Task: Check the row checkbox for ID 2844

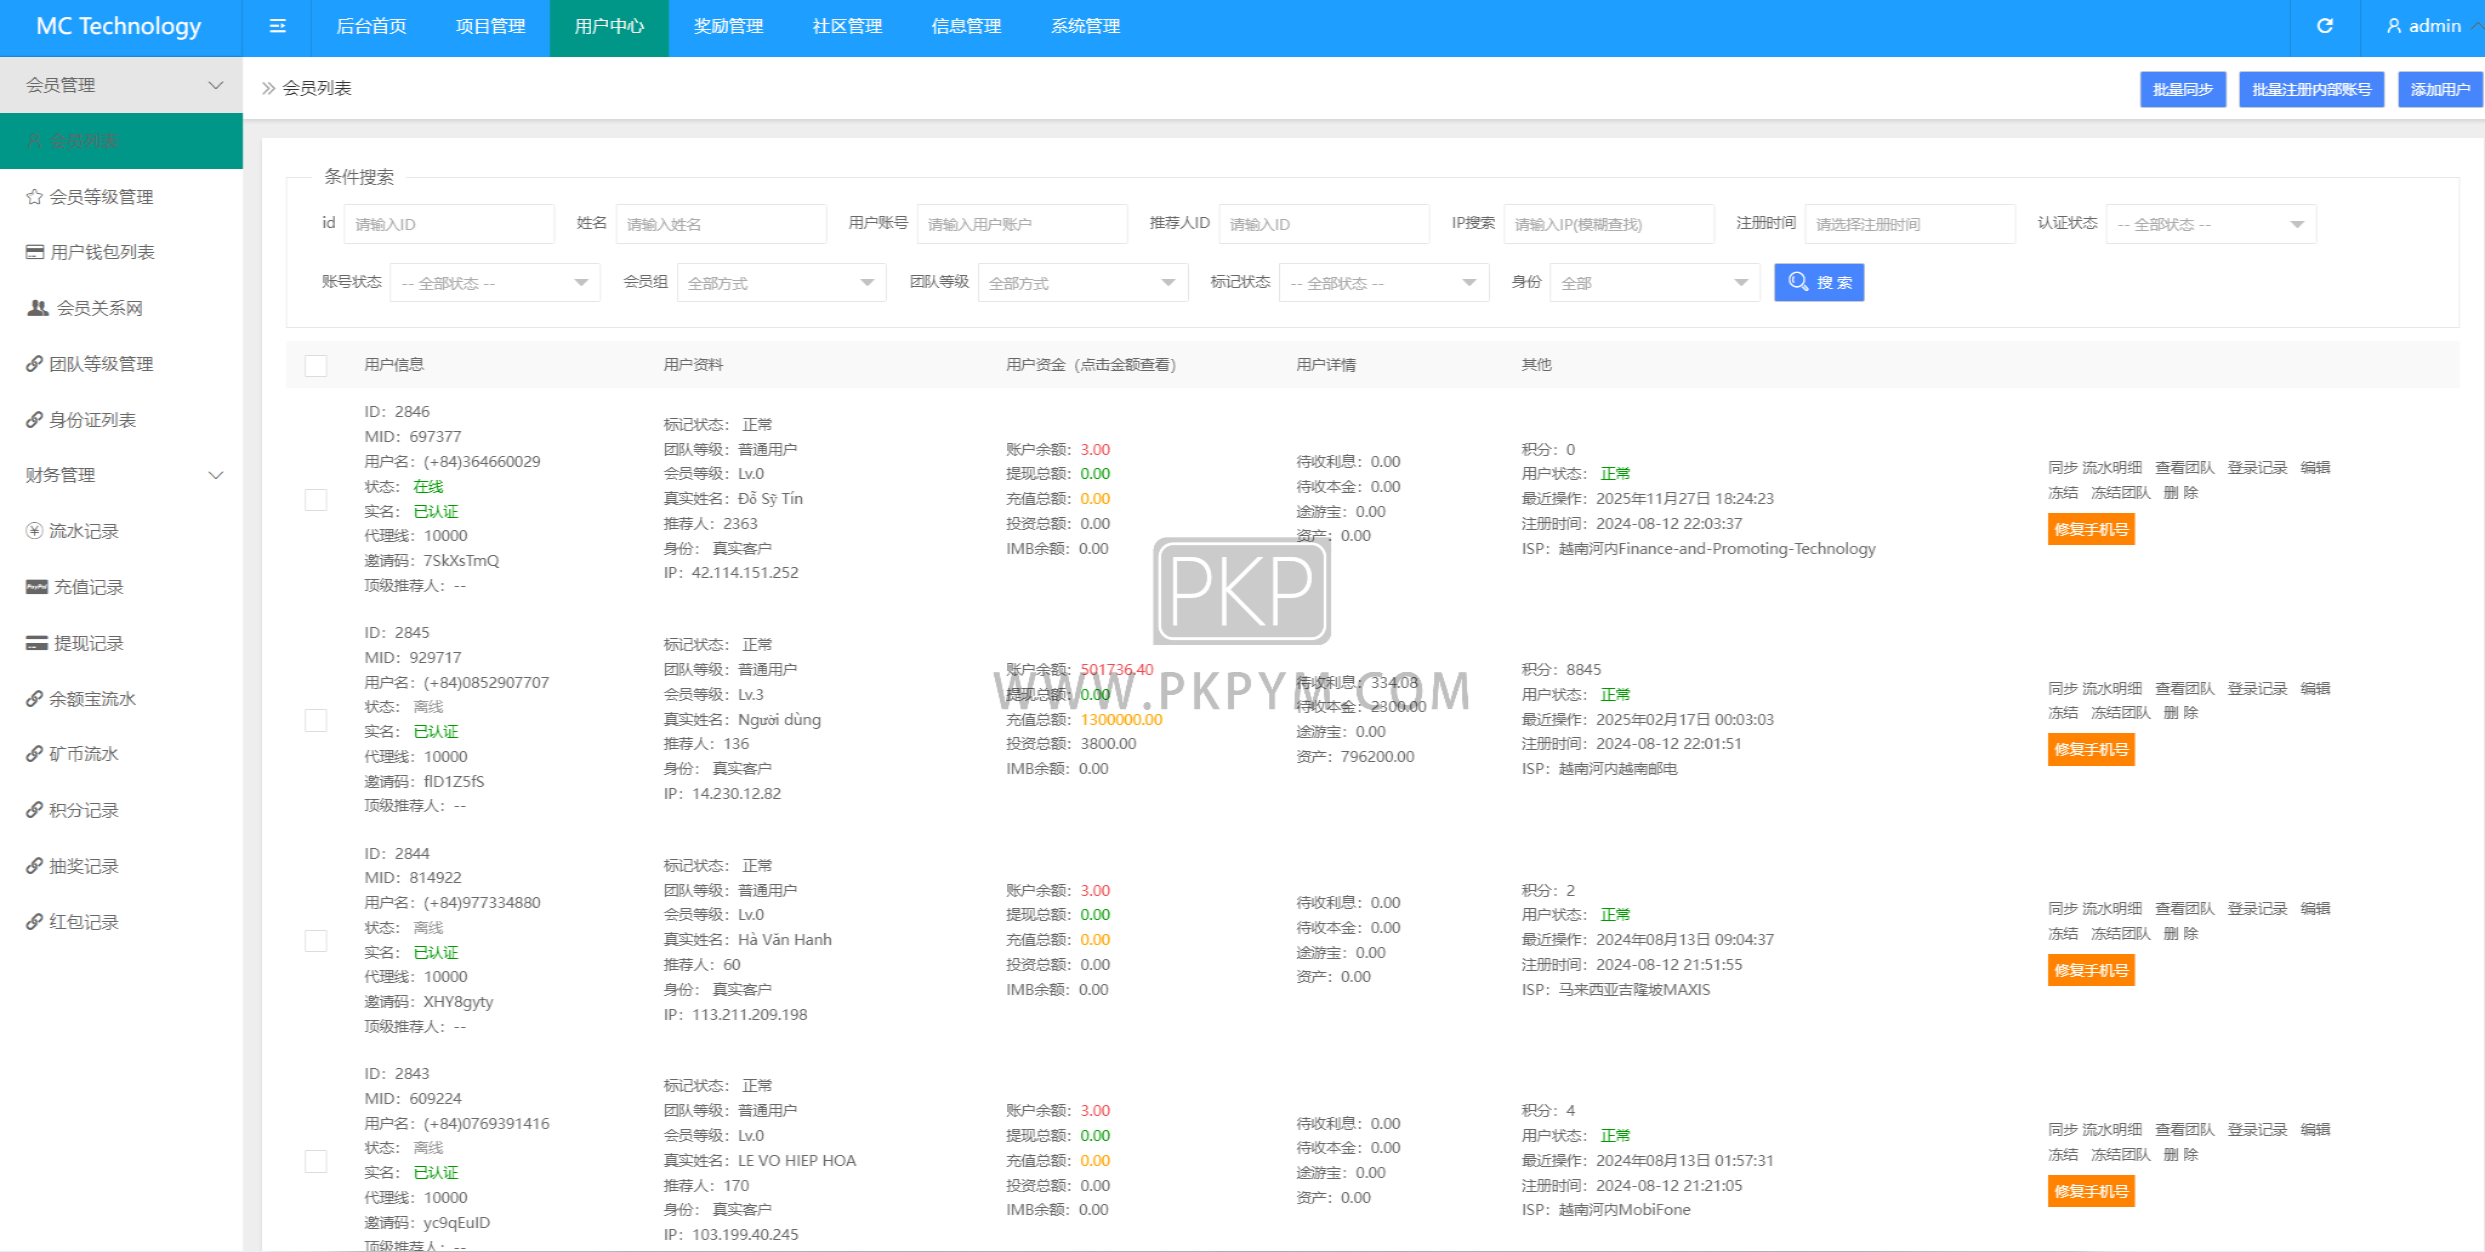Action: tap(316, 941)
